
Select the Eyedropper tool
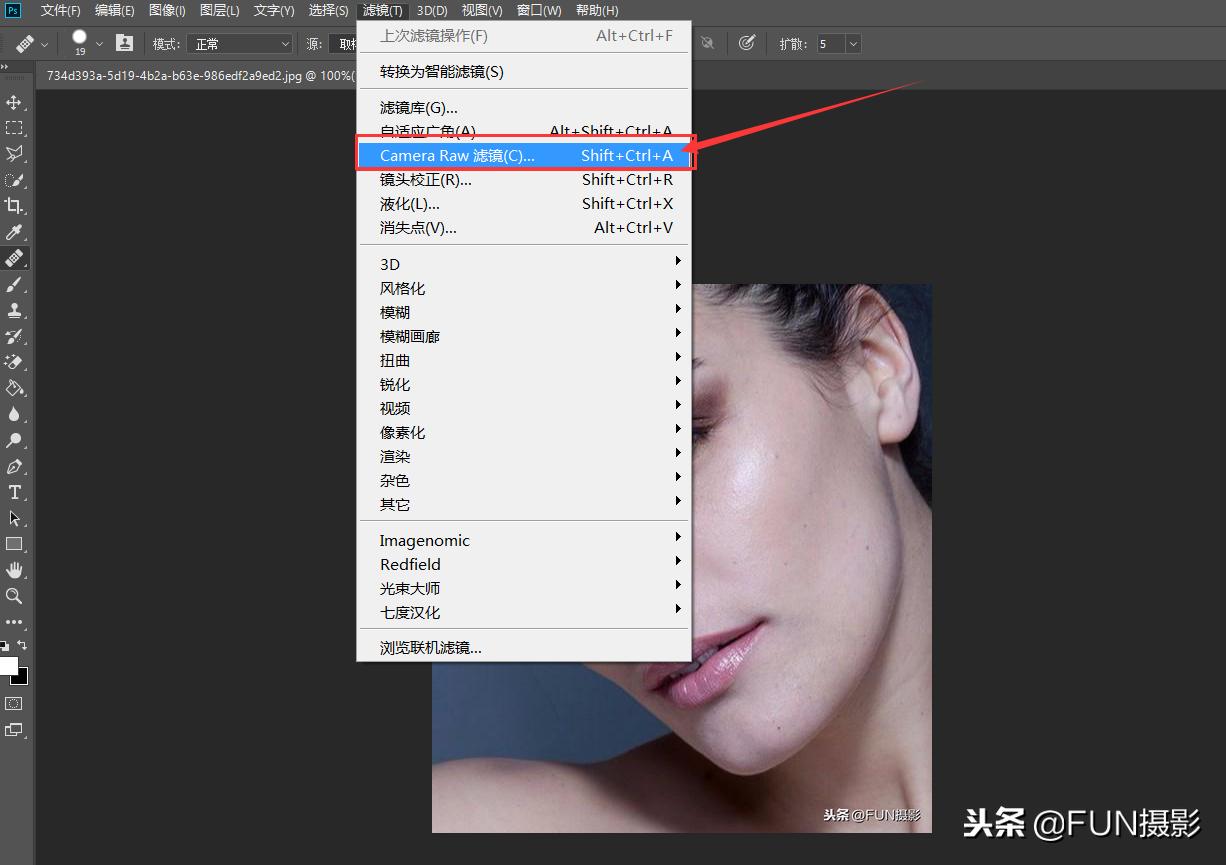click(14, 232)
